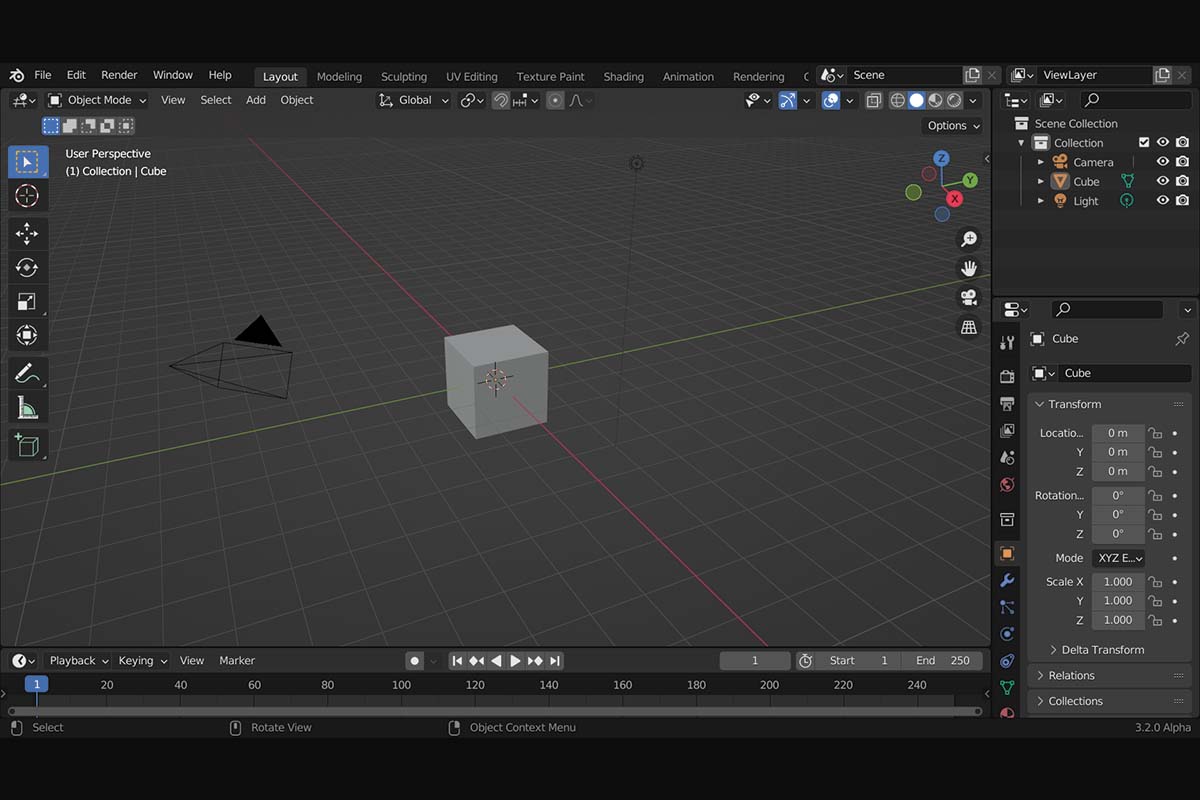The height and width of the screenshot is (800, 1200).
Task: Switch perspective/orthographic with grid icon
Action: (x=968, y=327)
